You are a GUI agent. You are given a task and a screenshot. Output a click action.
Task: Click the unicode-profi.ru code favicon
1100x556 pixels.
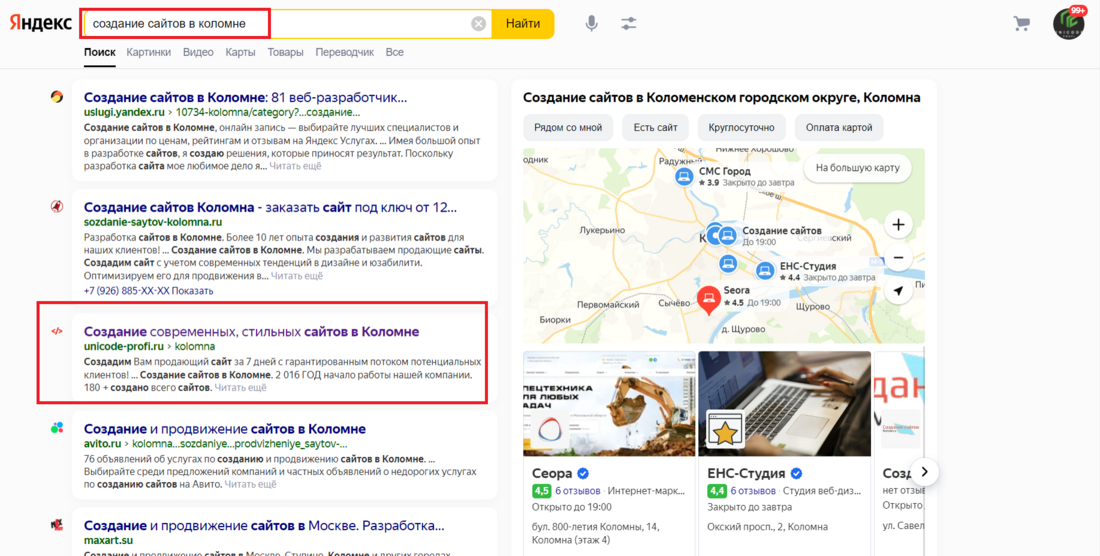click(57, 331)
